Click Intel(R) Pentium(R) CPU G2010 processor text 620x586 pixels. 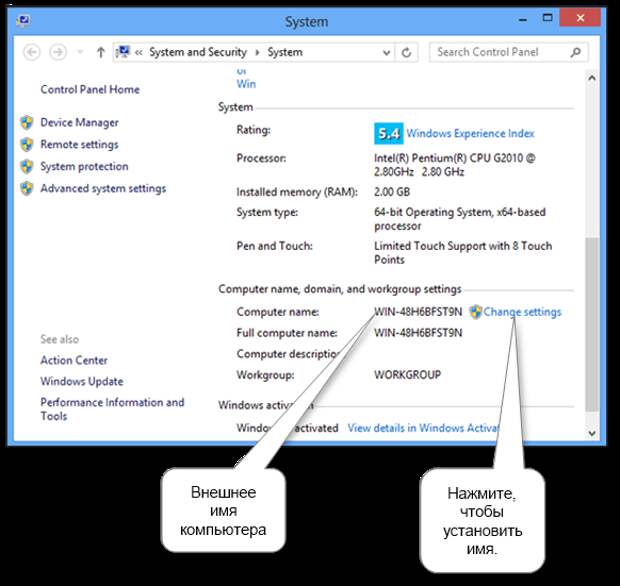(x=455, y=165)
